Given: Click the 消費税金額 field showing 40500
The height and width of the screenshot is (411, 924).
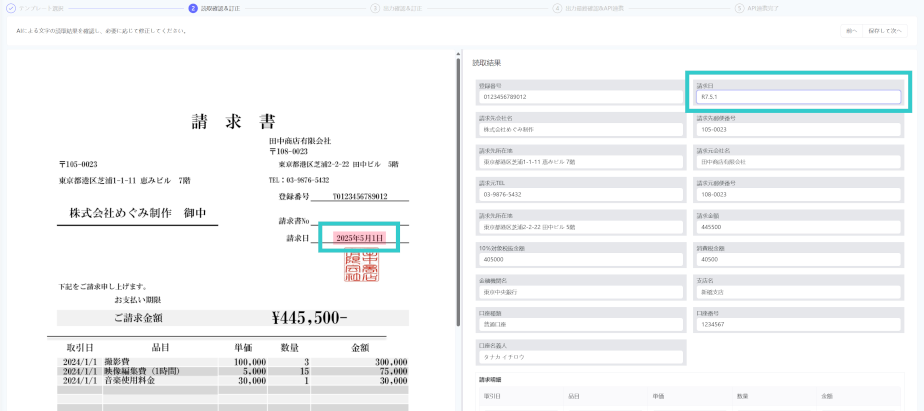Looking at the screenshot, I should point(798,258).
